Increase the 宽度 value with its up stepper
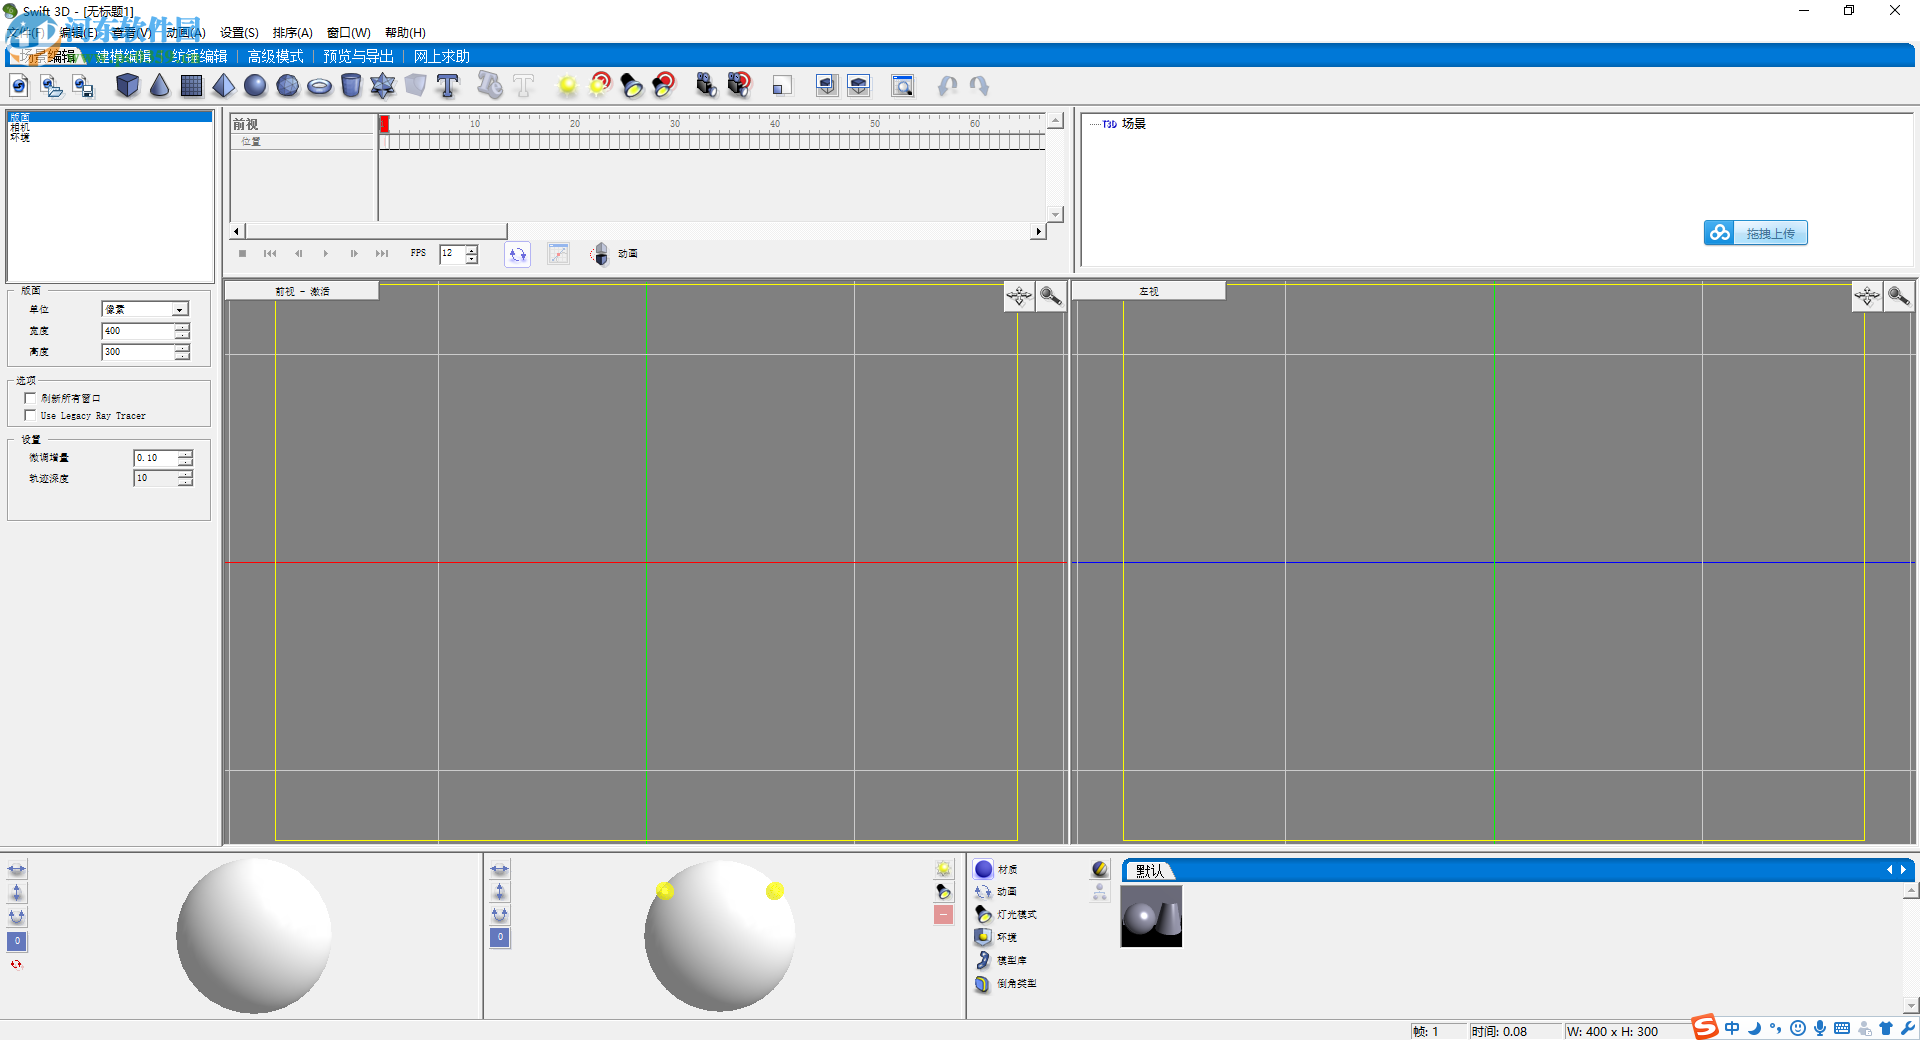1920x1040 pixels. pyautogui.click(x=182, y=326)
